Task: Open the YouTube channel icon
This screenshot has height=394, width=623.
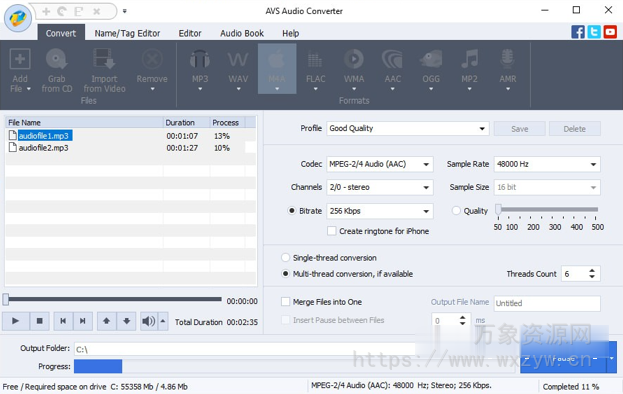Action: (x=610, y=32)
